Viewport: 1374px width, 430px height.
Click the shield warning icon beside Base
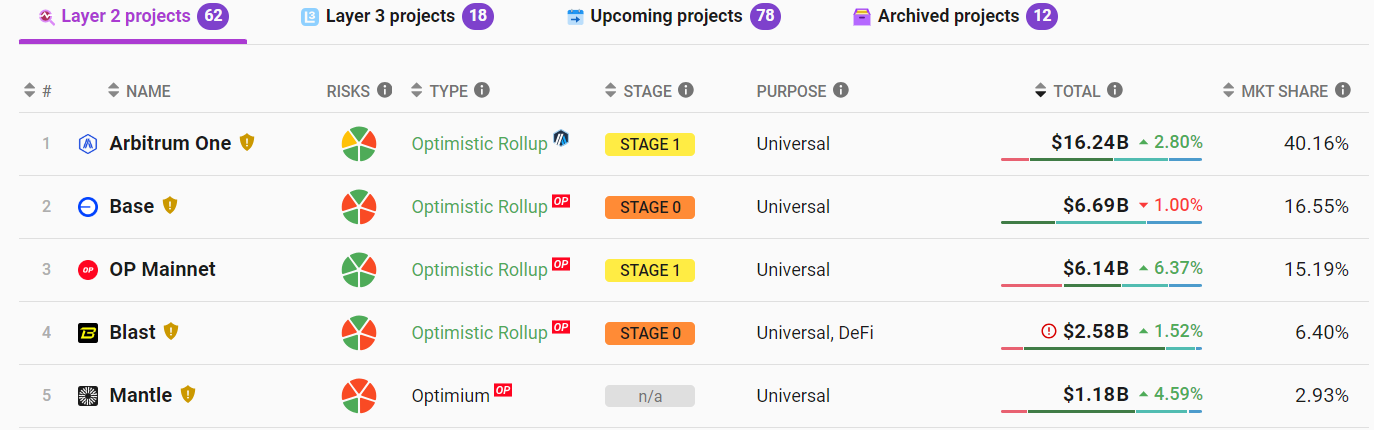click(170, 206)
